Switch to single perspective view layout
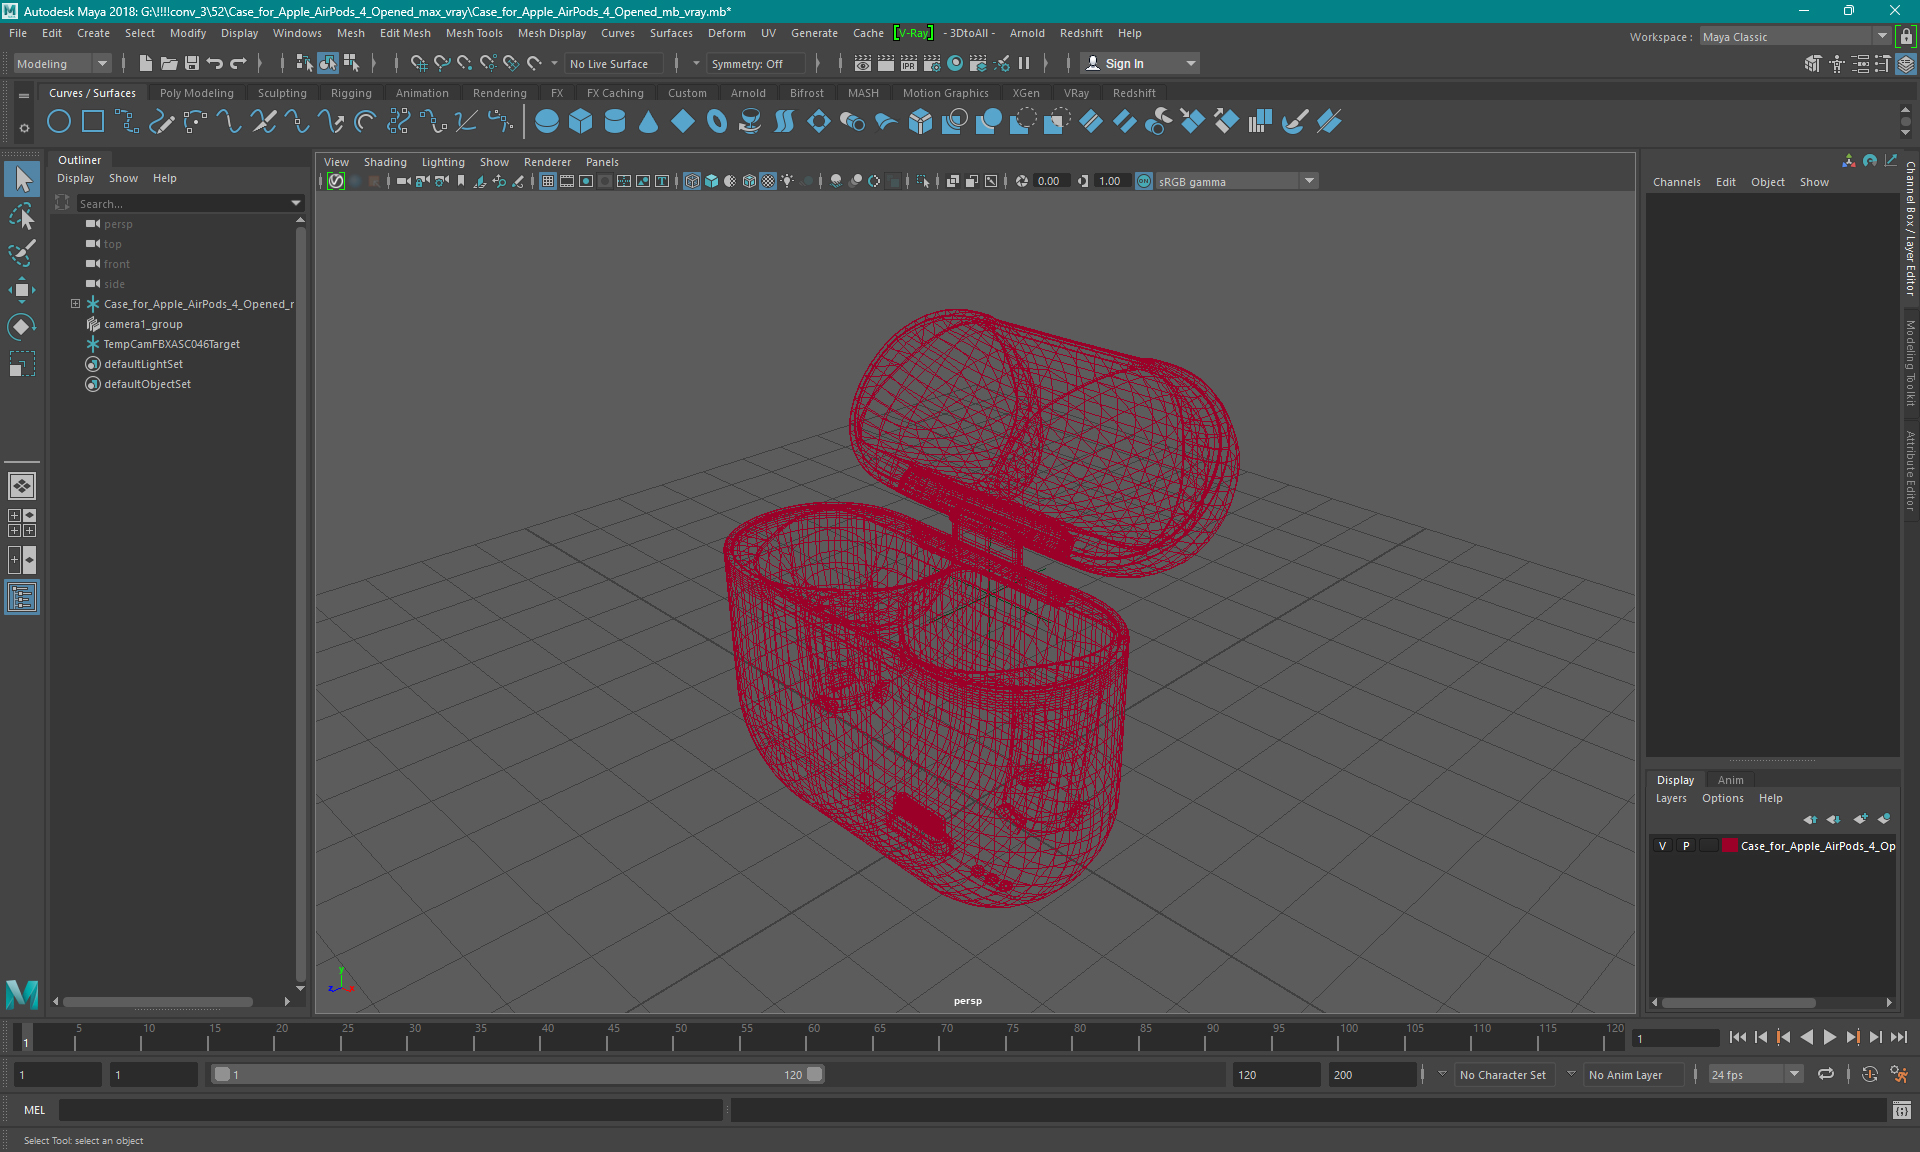The height and width of the screenshot is (1152, 1920). (22, 486)
